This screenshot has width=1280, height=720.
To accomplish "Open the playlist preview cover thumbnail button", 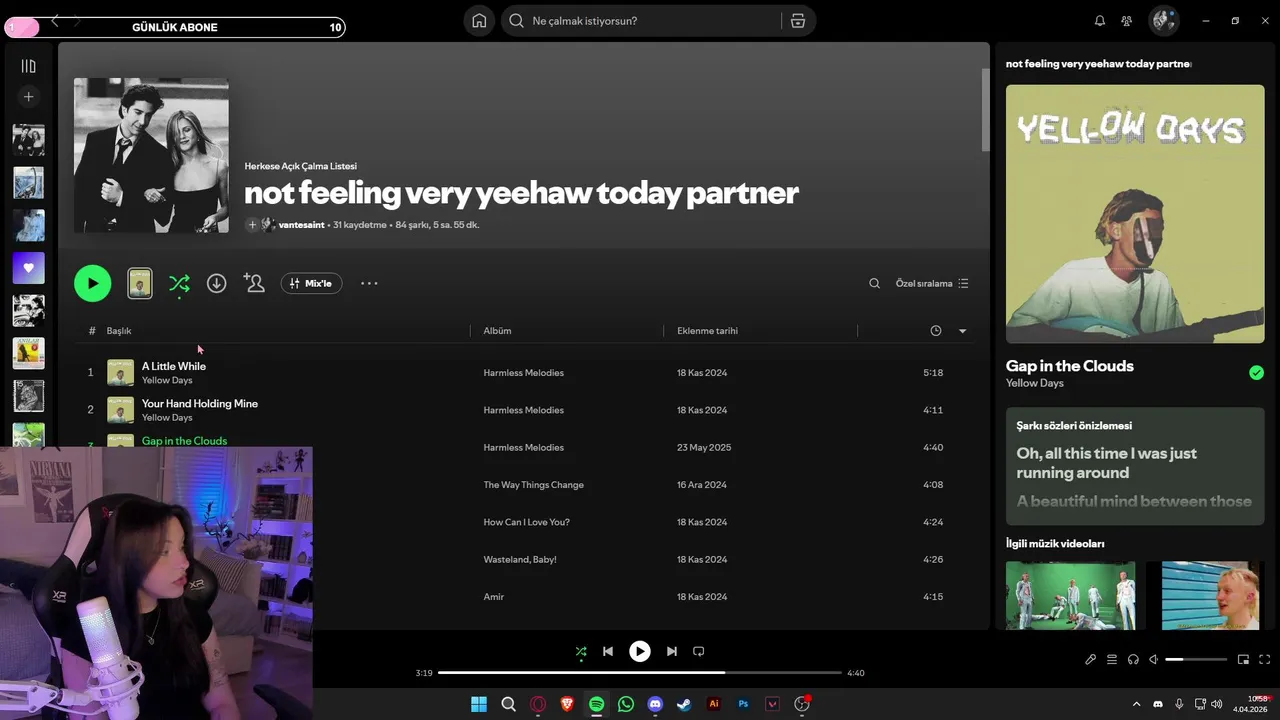I will coord(140,283).
